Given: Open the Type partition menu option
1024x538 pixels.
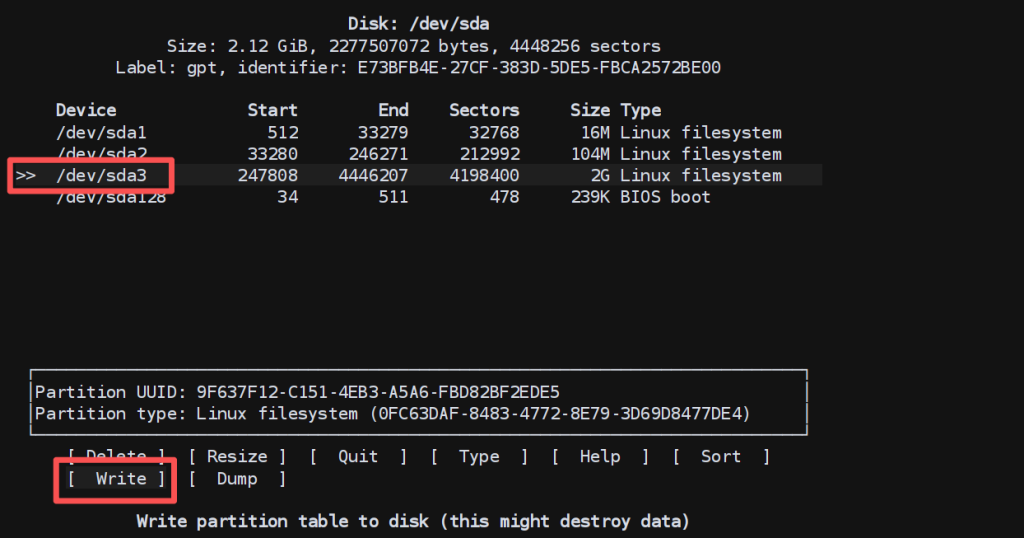Looking at the screenshot, I should [x=479, y=456].
